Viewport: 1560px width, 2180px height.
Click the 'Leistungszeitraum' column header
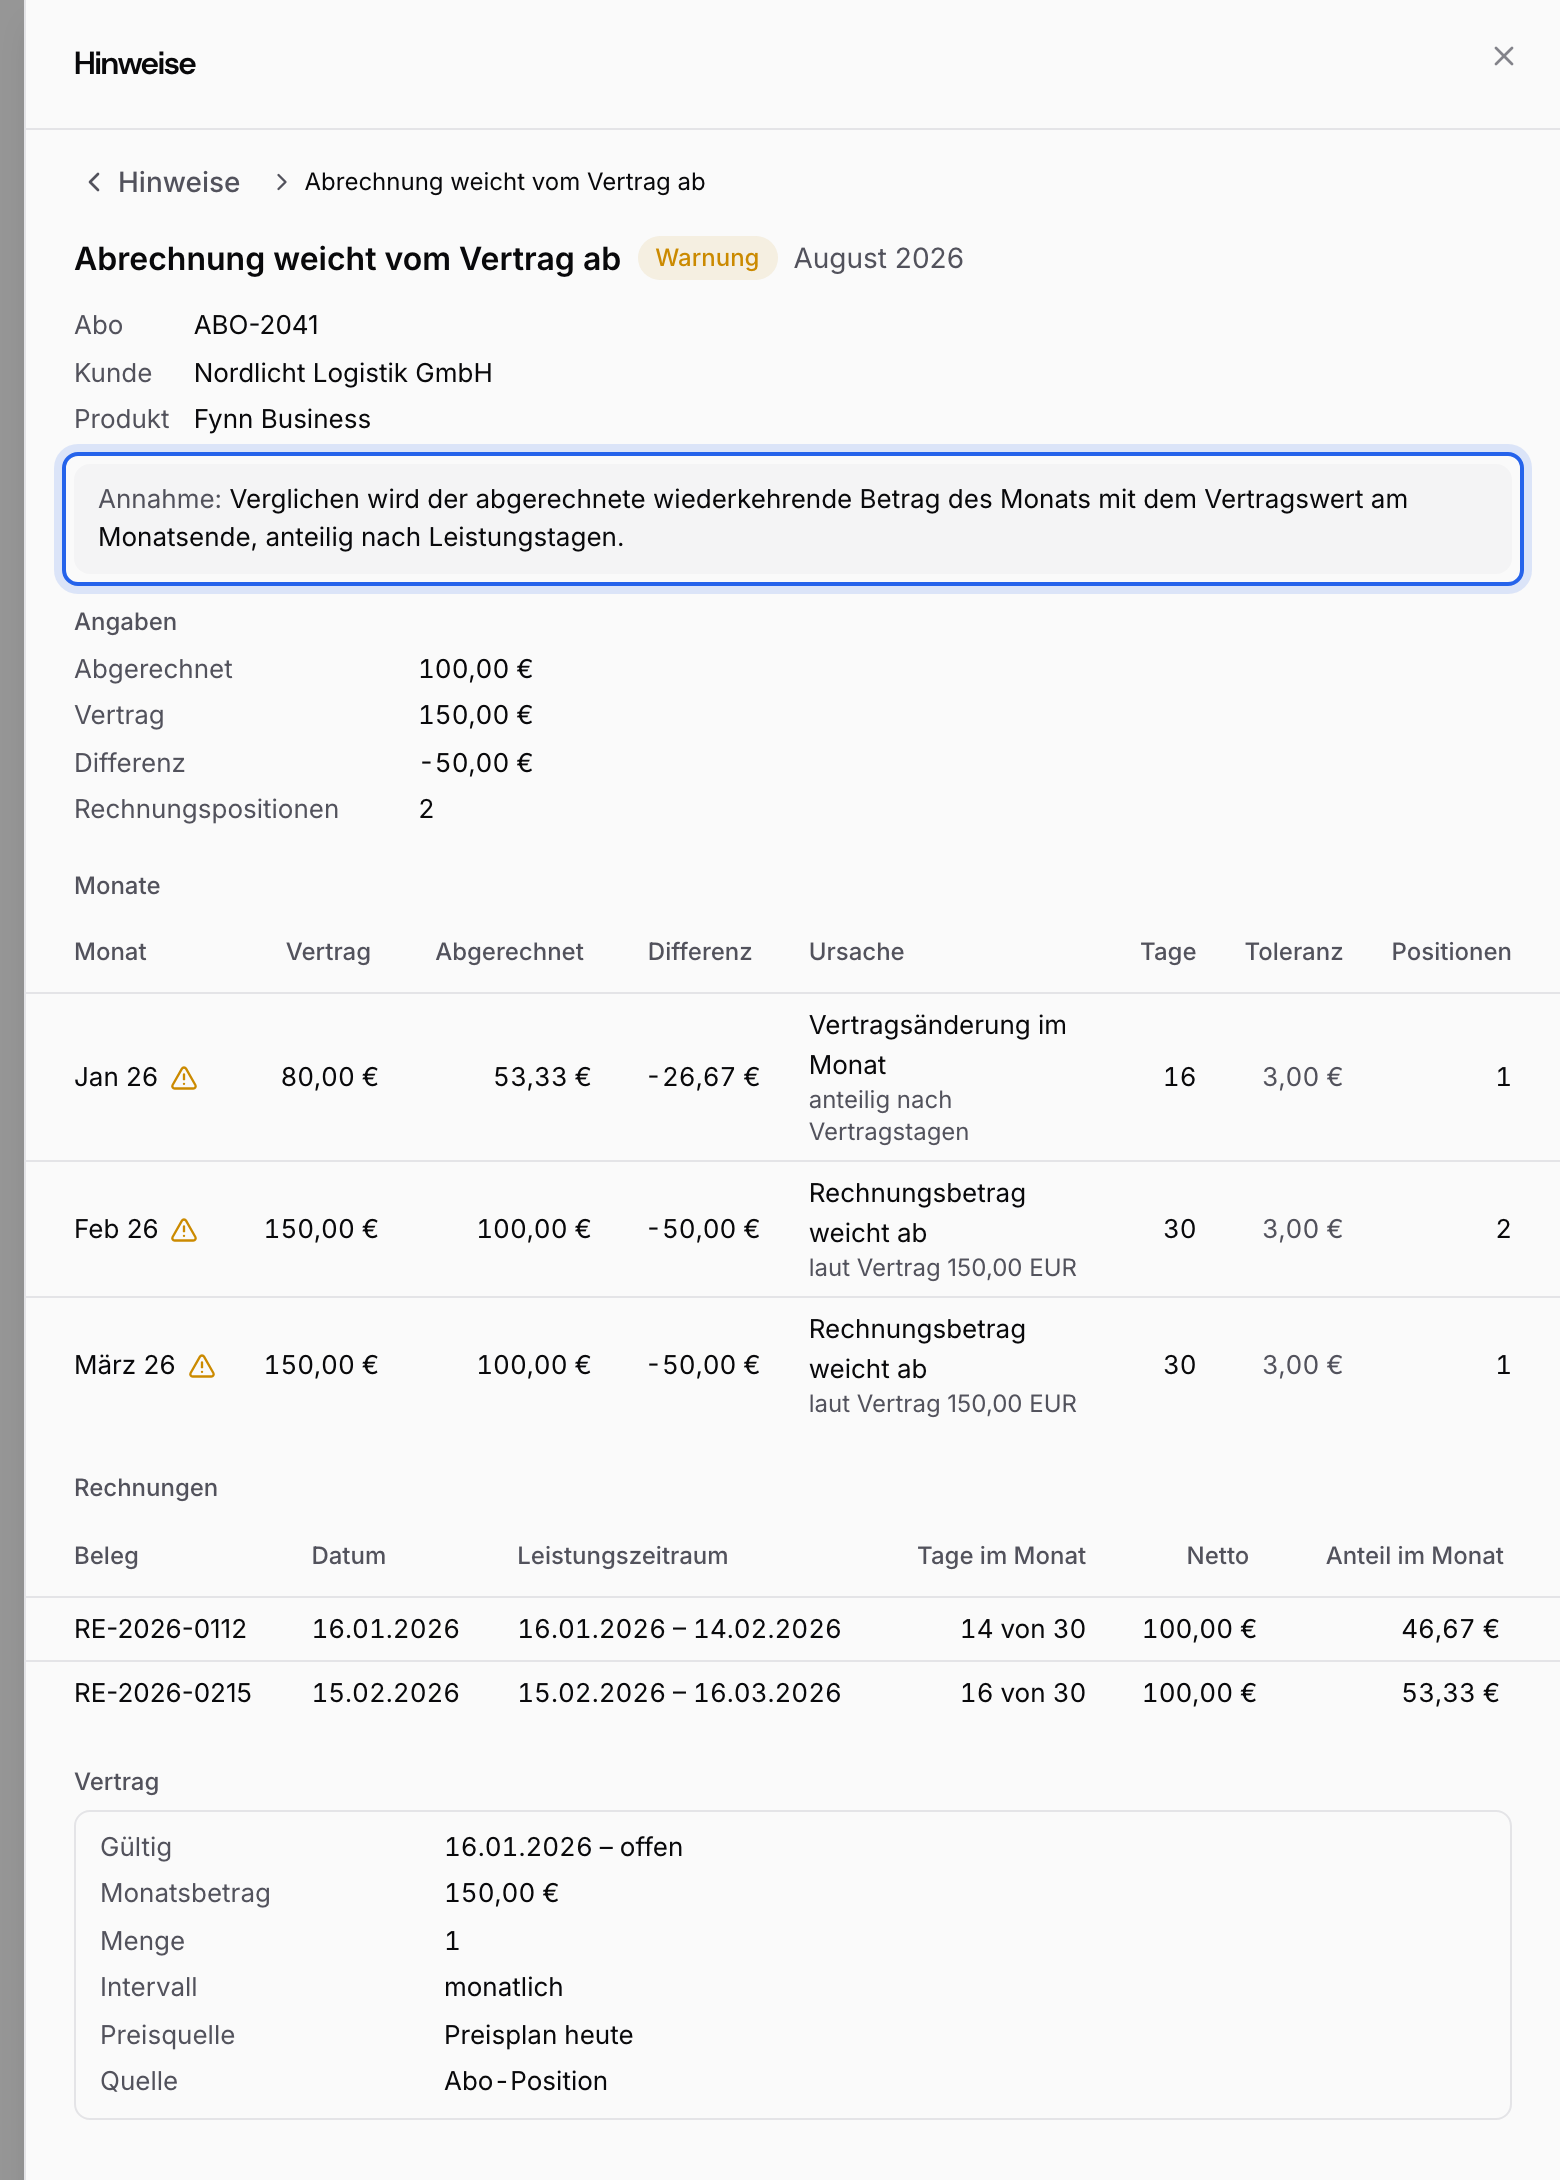622,1556
